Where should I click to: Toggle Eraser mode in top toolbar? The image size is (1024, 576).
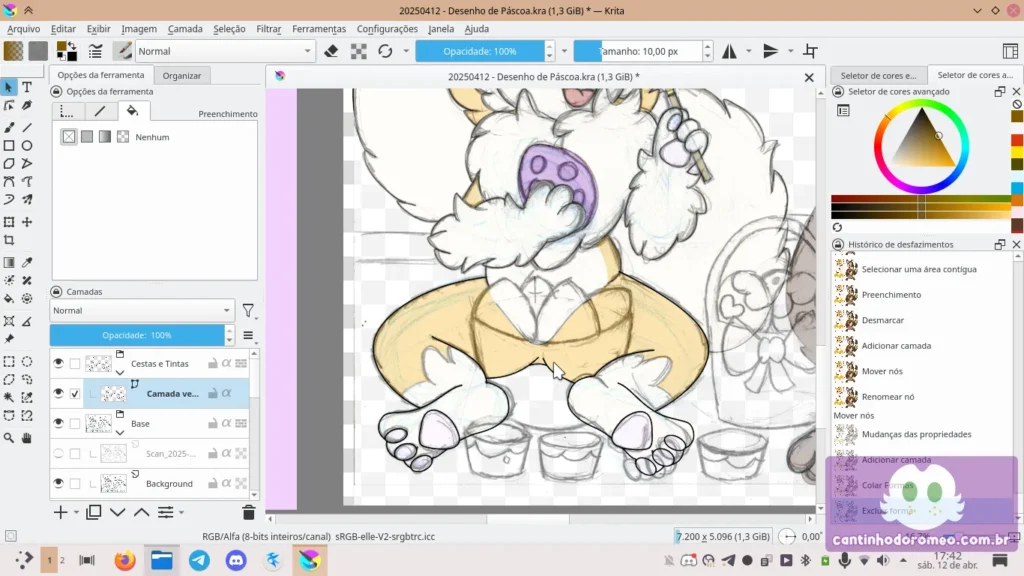click(331, 51)
